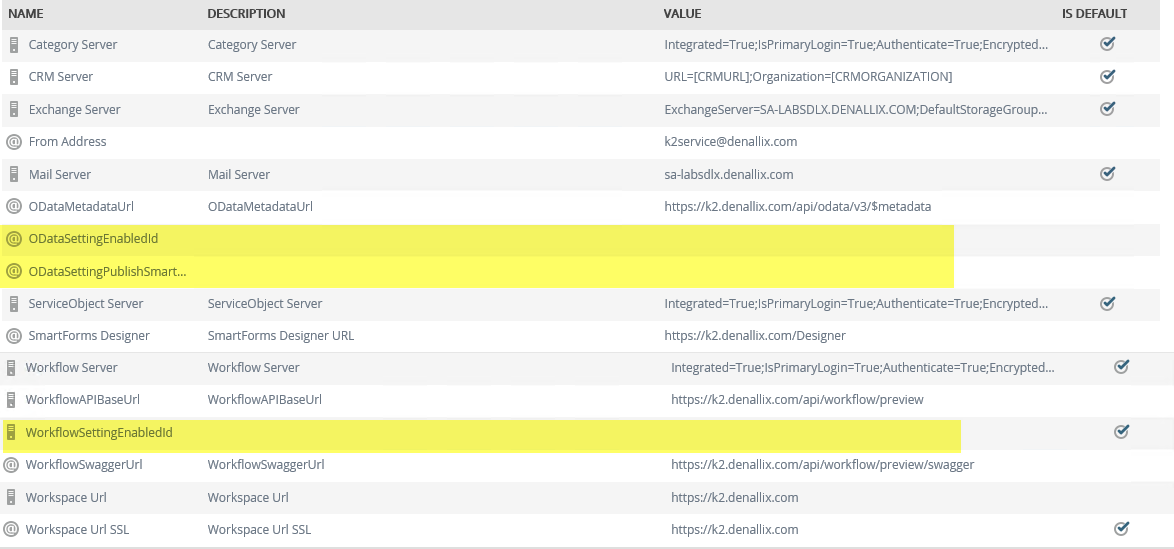This screenshot has width=1174, height=549.
Task: Click the @ icon beside ODataMetadataUrl
Action: click(x=13, y=206)
